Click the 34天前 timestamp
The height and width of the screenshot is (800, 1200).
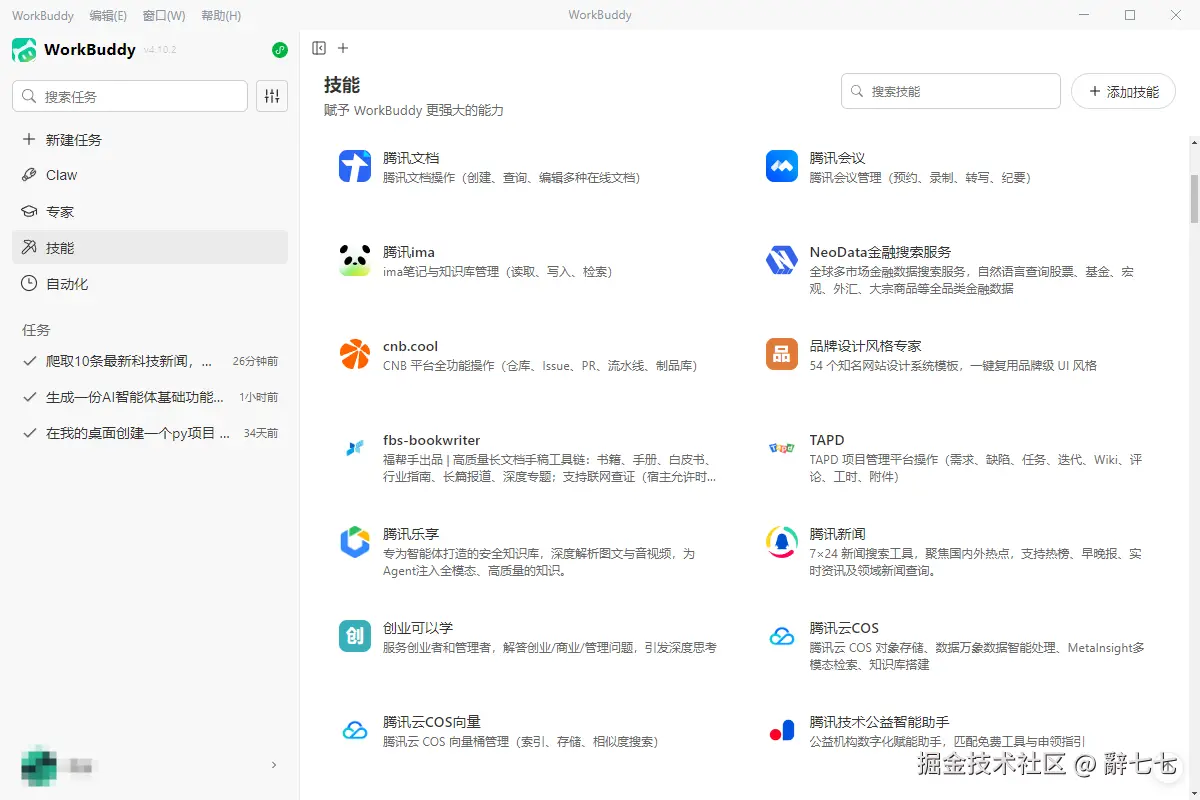(x=261, y=433)
